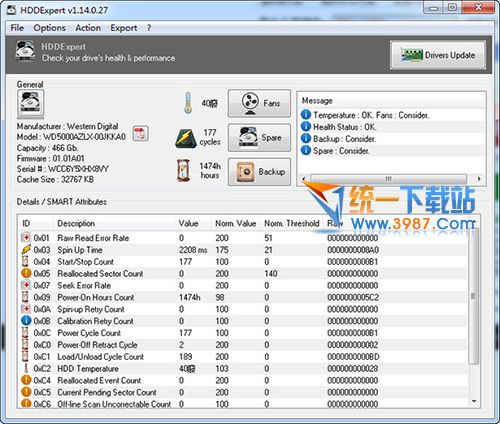
Task: Click the icon for Raw Read Error Rate row
Action: [x=26, y=238]
